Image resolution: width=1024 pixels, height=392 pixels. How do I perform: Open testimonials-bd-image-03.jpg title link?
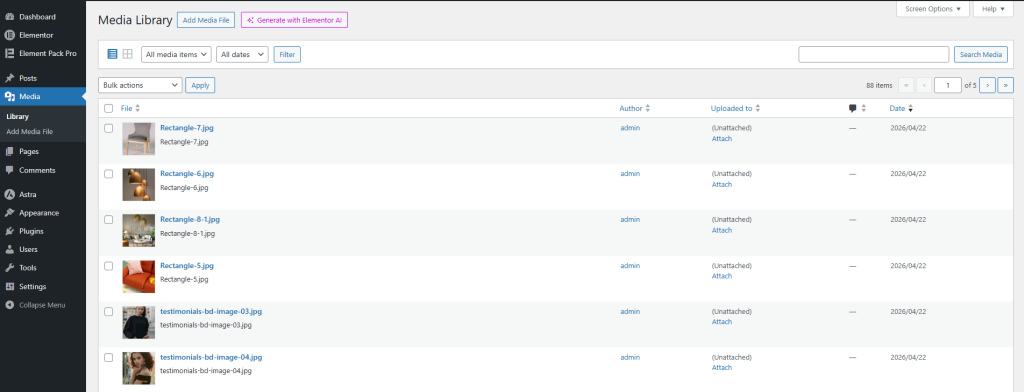pyautogui.click(x=211, y=312)
